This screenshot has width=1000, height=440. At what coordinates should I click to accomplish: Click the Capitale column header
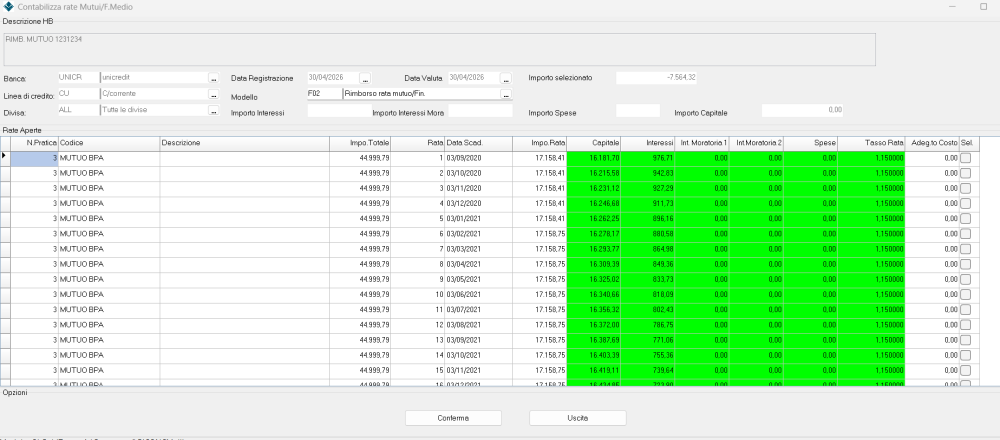coord(594,143)
